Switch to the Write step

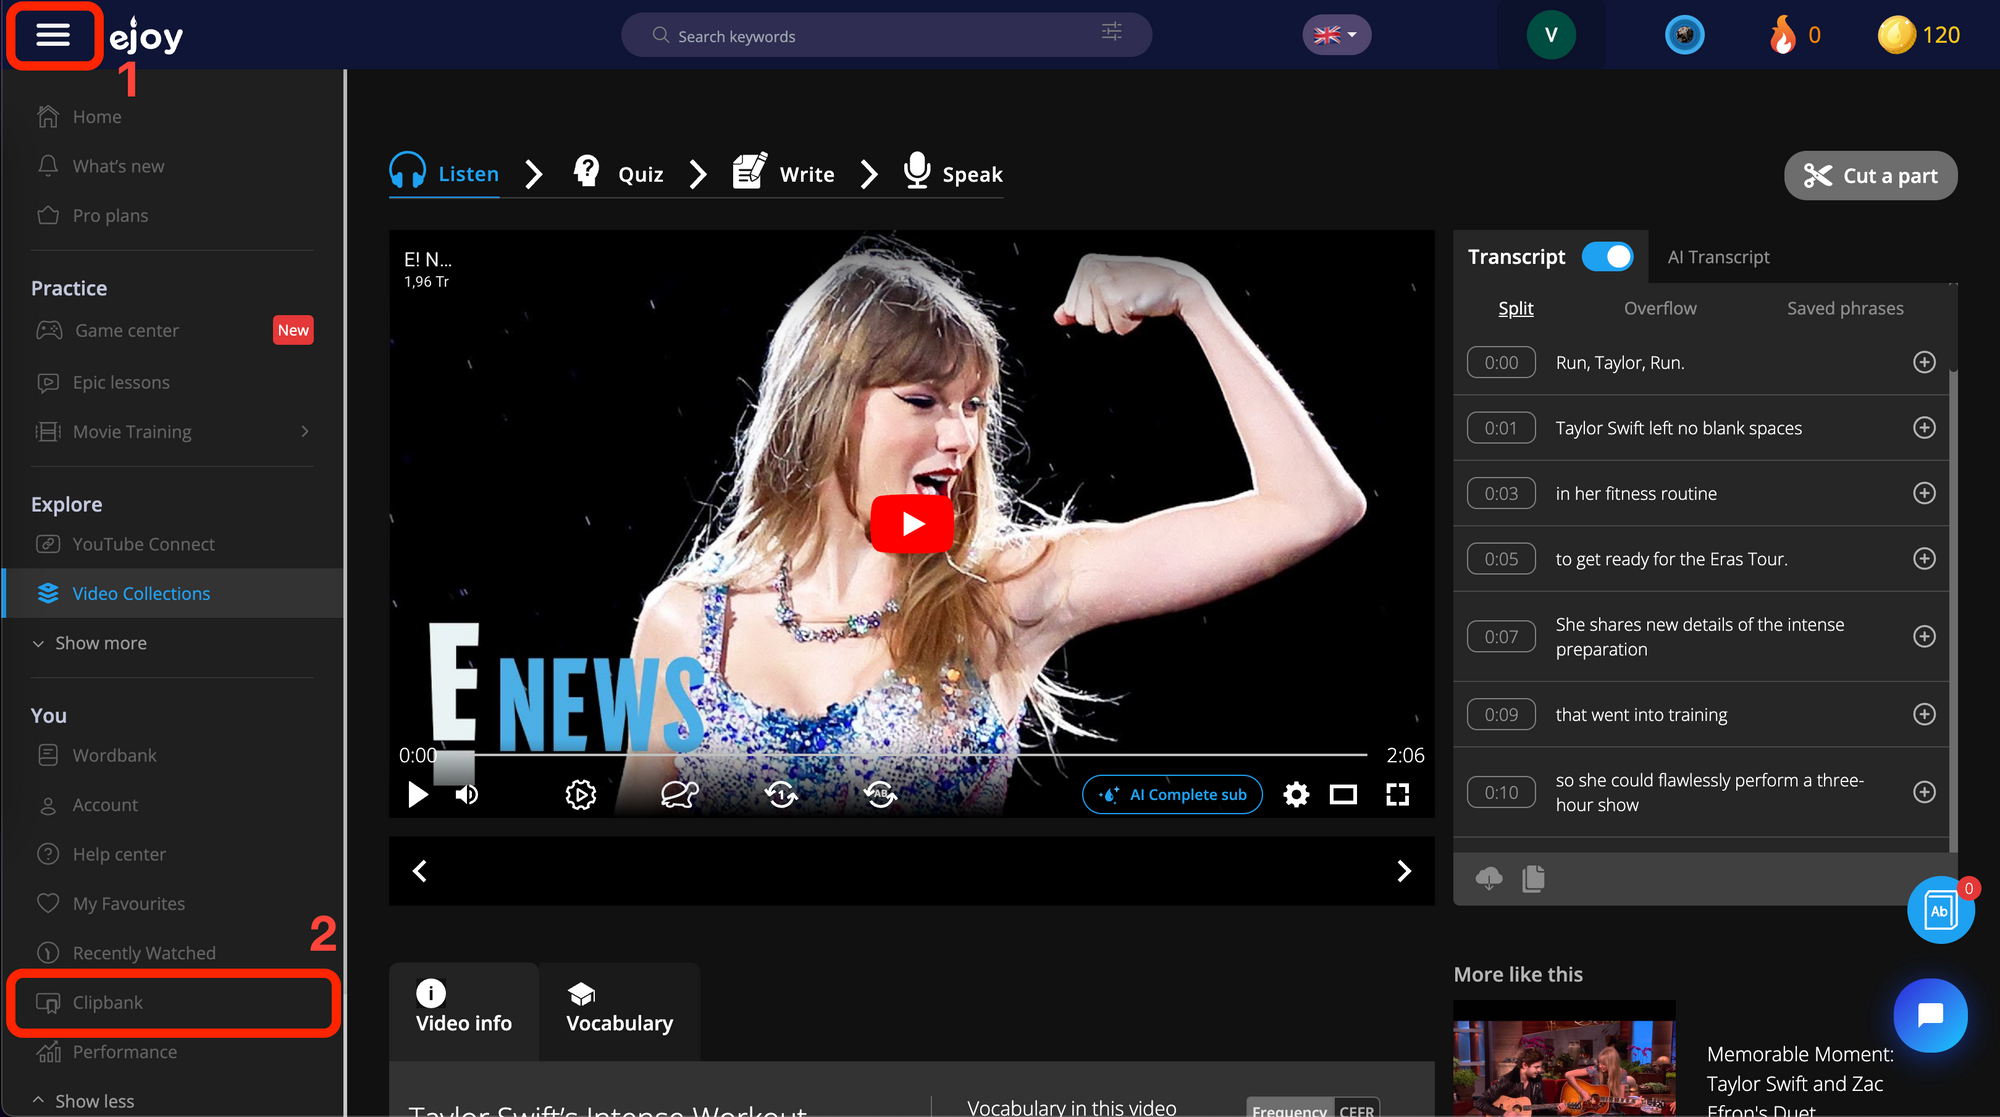[x=783, y=174]
